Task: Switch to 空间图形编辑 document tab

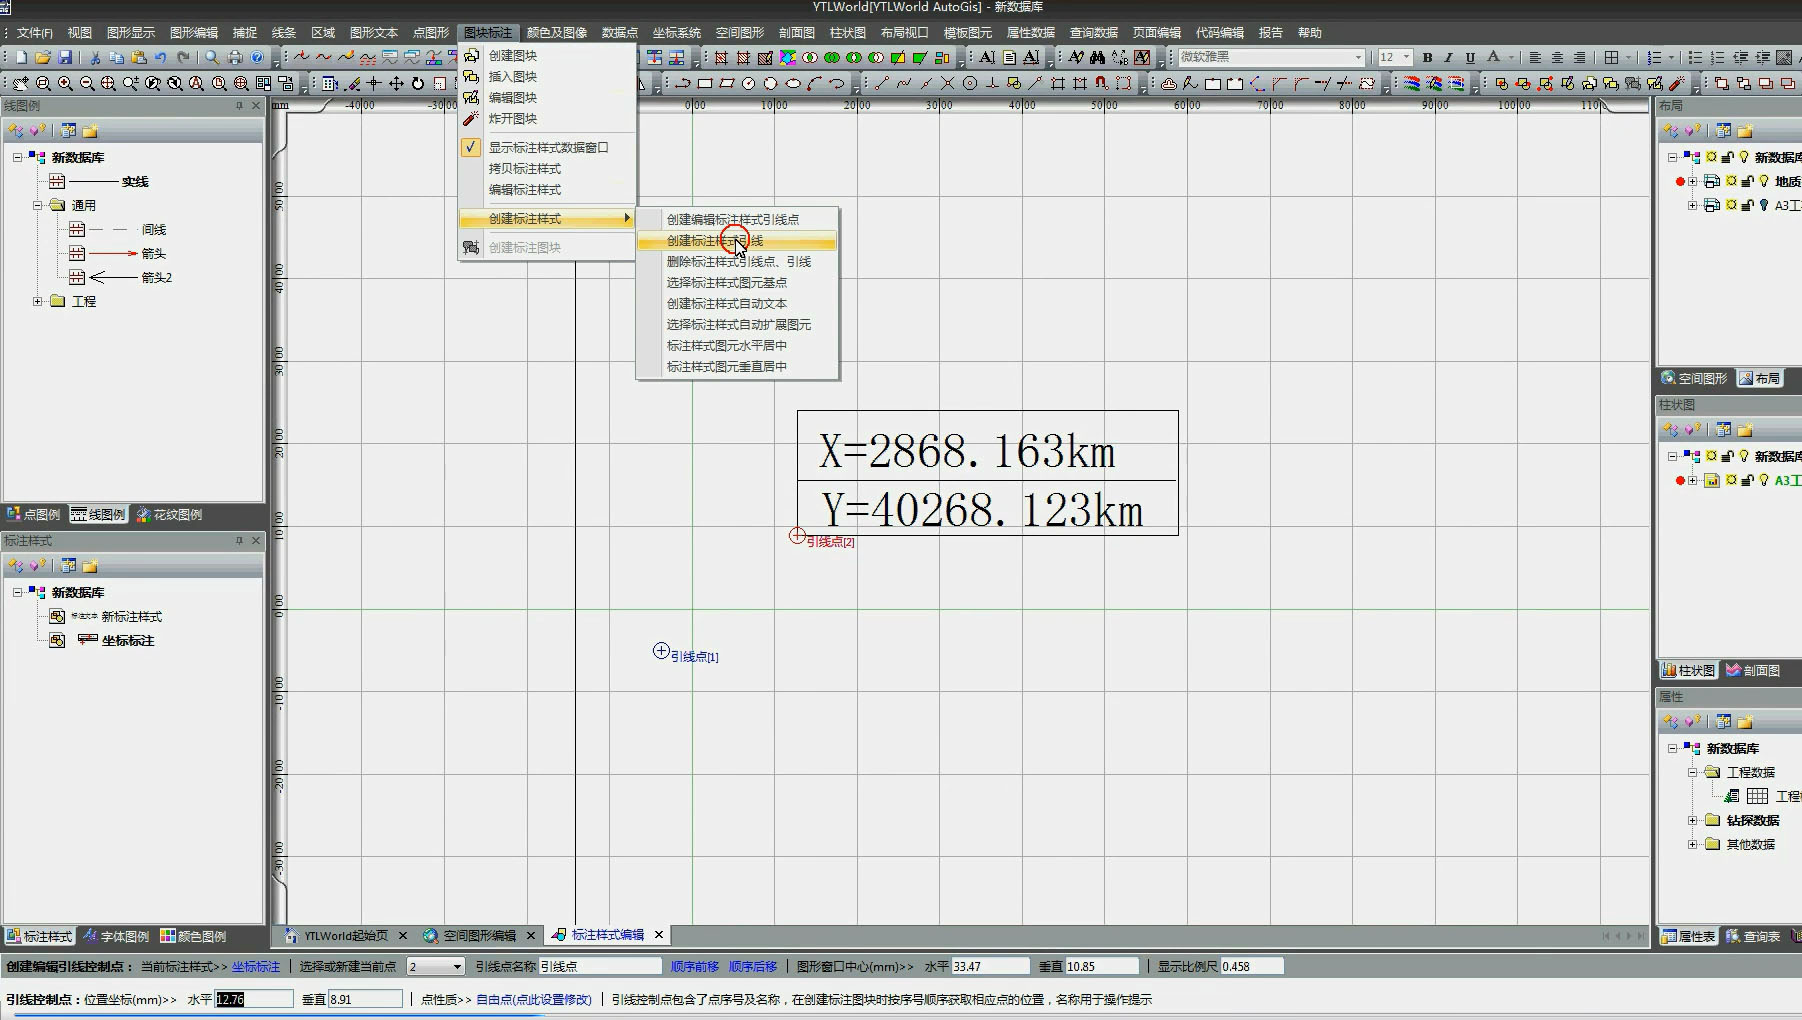Action: 479,935
